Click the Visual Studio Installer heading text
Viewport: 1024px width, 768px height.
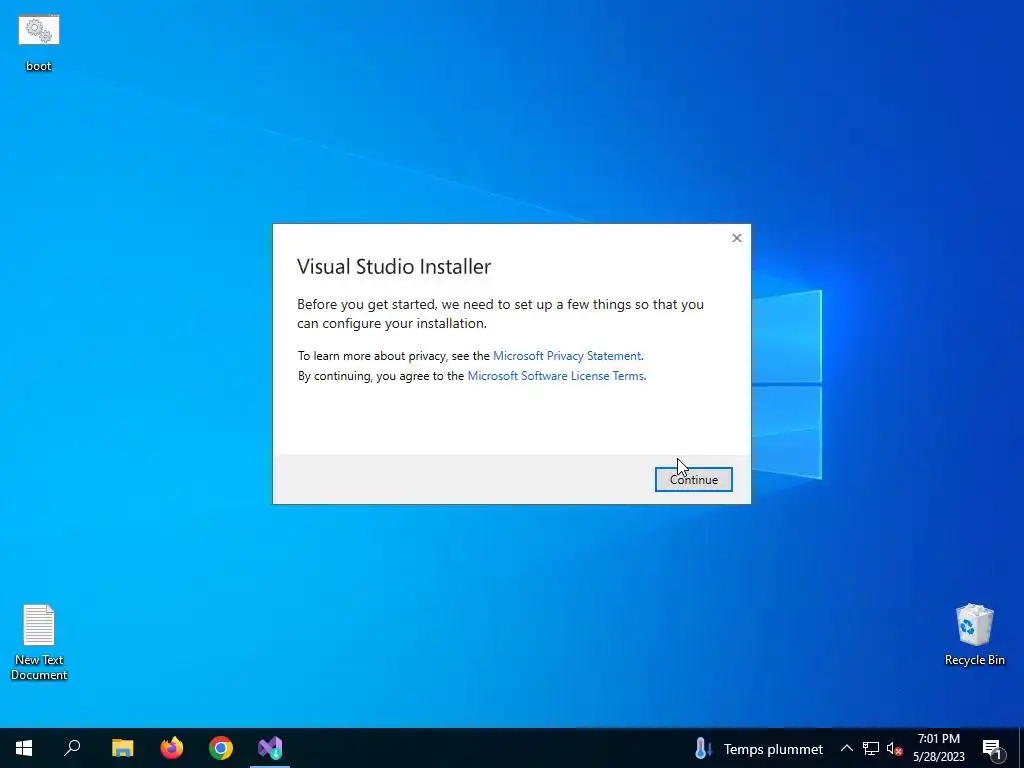[x=394, y=266]
